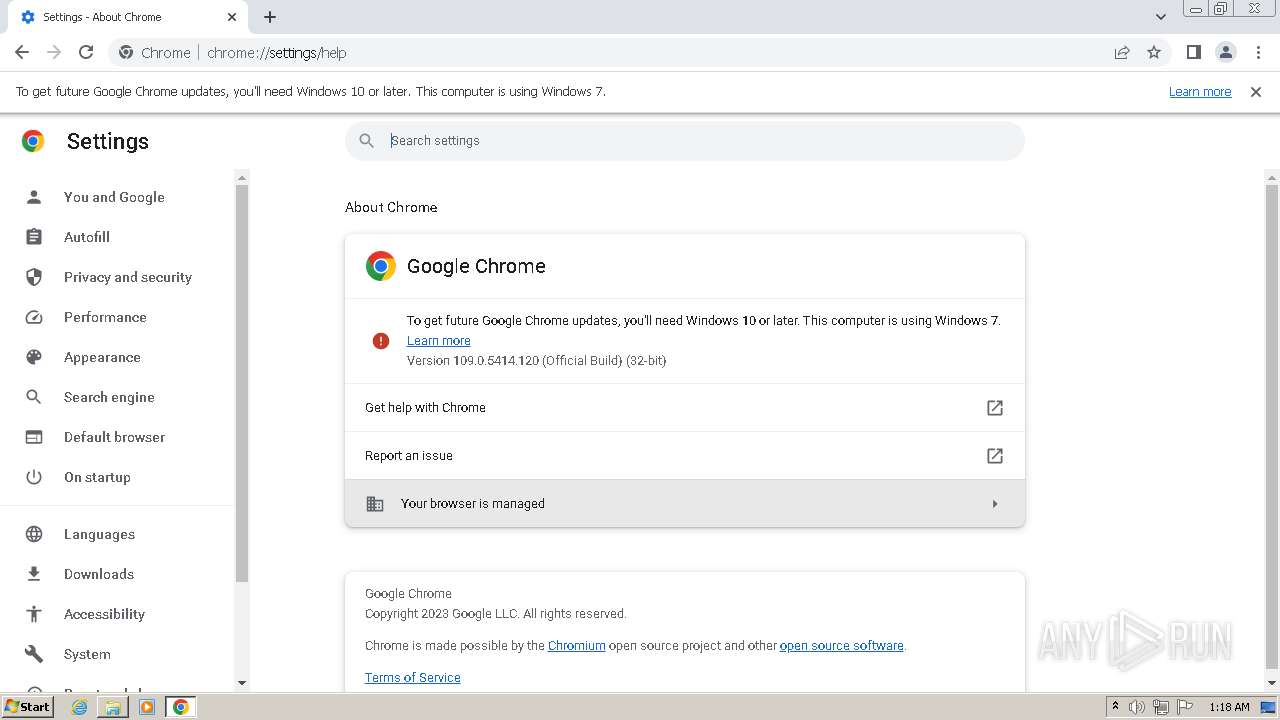Open You and Google settings

(114, 197)
